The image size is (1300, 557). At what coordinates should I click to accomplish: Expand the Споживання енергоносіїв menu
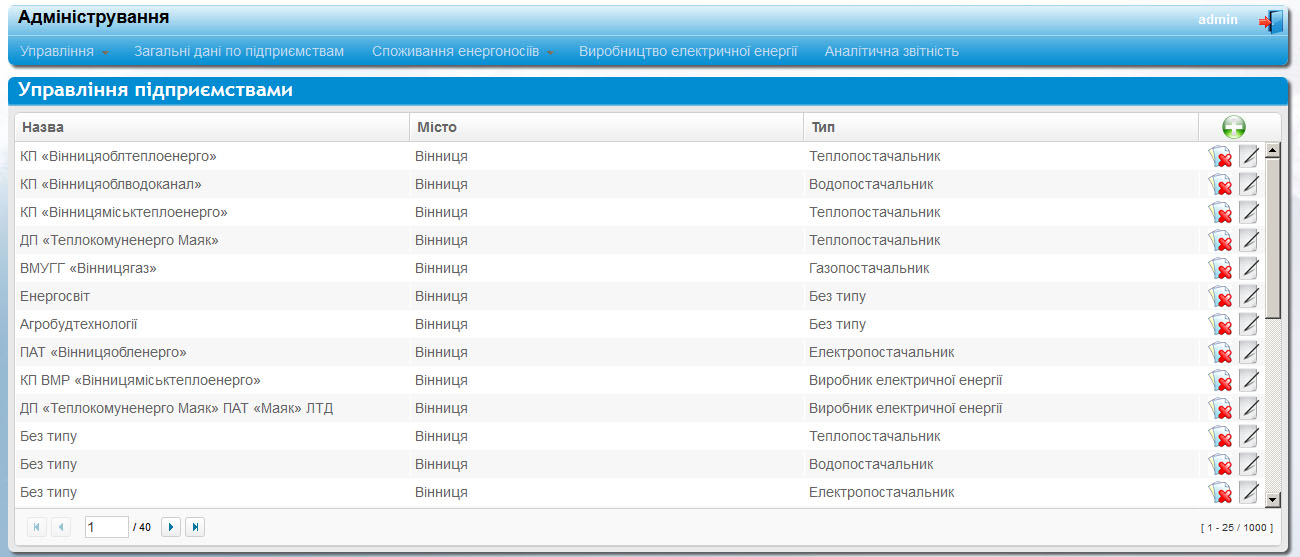pyautogui.click(x=462, y=51)
